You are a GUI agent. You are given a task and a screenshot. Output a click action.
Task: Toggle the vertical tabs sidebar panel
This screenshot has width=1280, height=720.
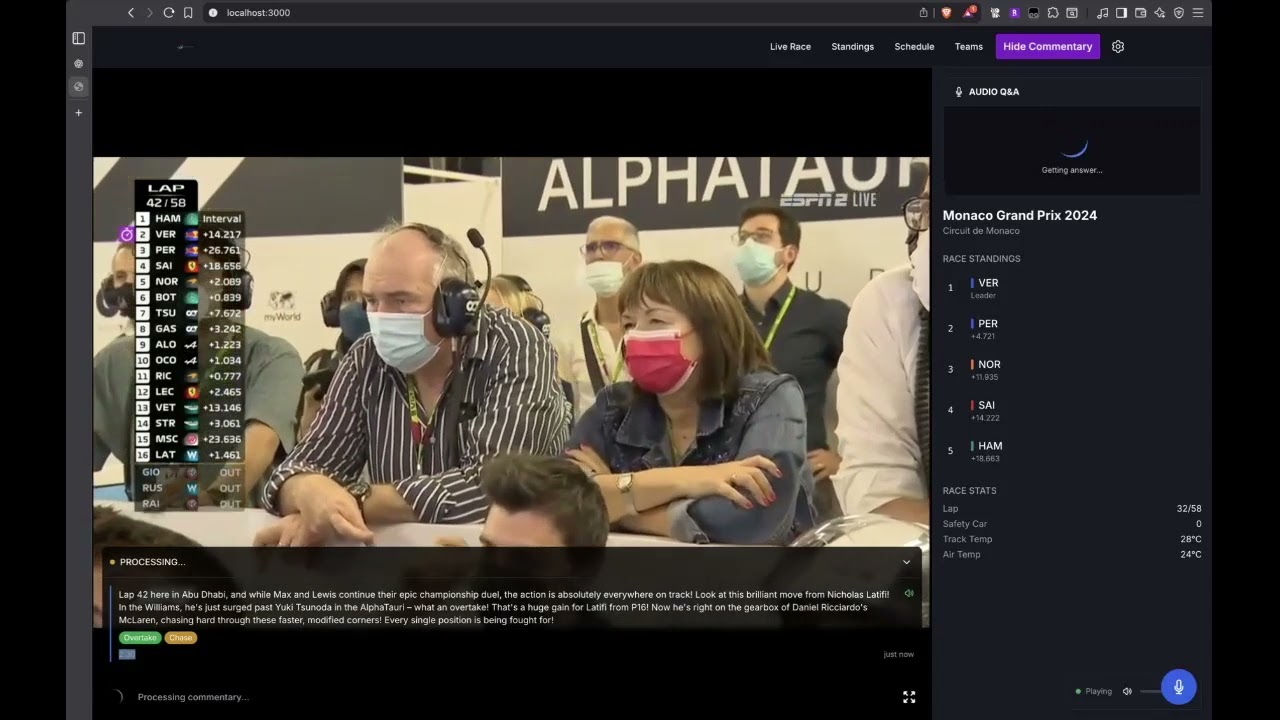click(79, 38)
